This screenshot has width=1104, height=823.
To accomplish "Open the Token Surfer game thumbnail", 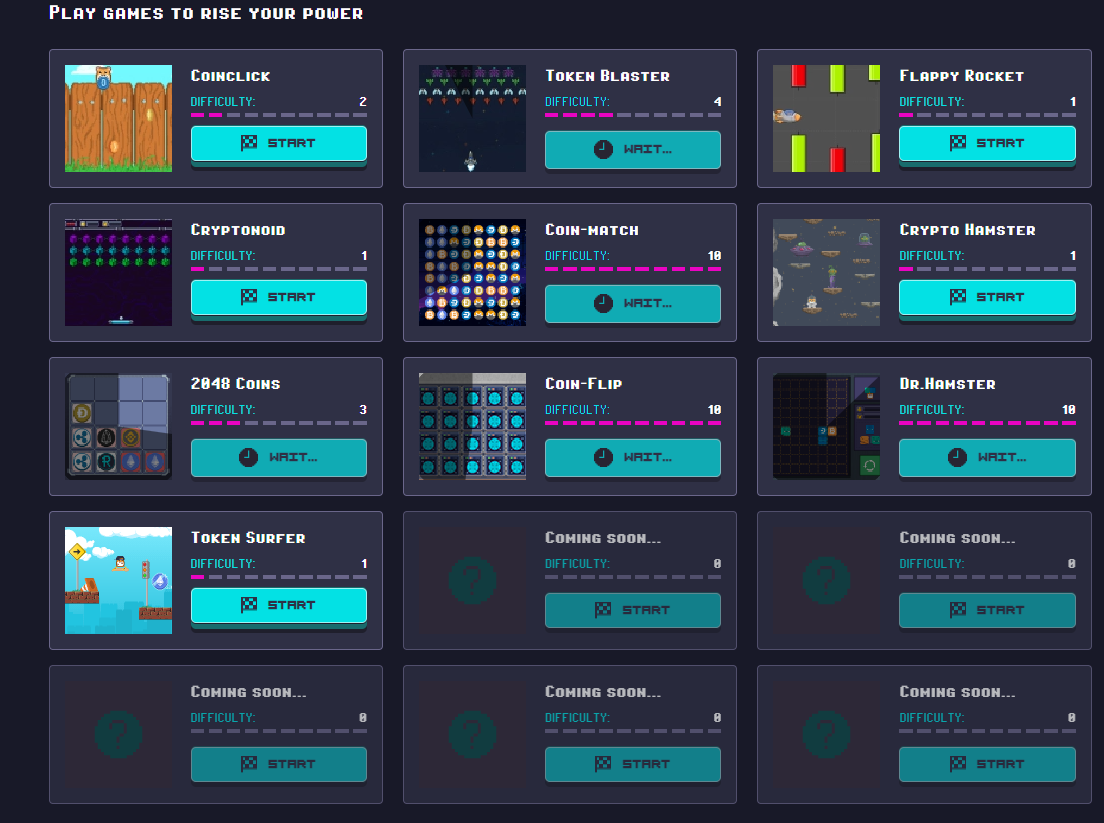I will click(118, 581).
